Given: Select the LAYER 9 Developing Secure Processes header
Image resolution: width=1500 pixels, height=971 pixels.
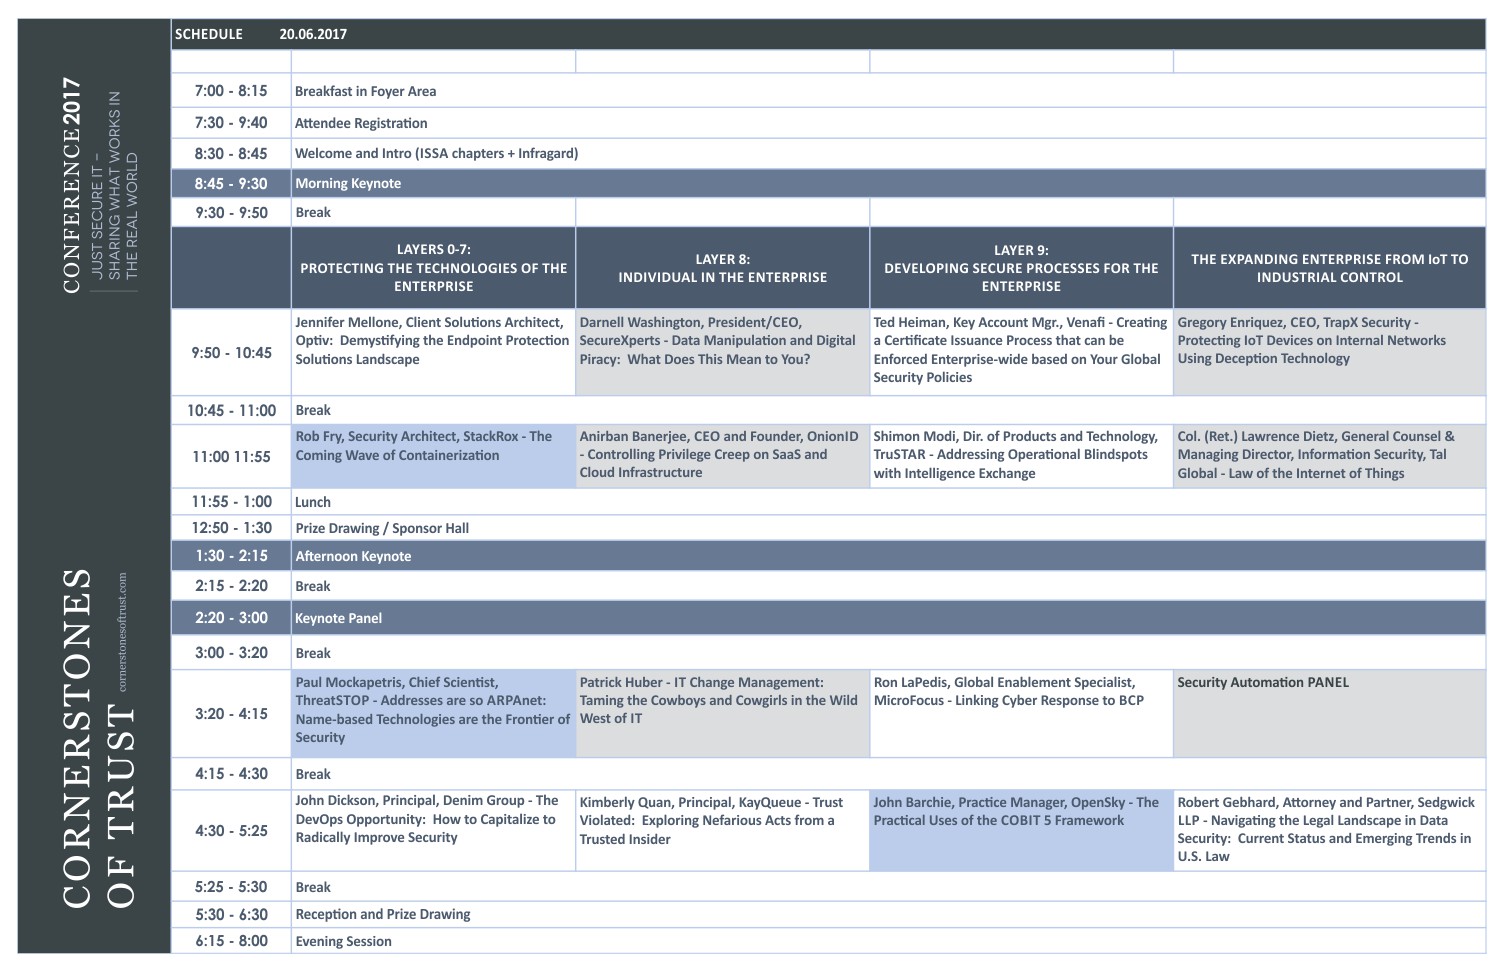Looking at the screenshot, I should pos(1021,268).
